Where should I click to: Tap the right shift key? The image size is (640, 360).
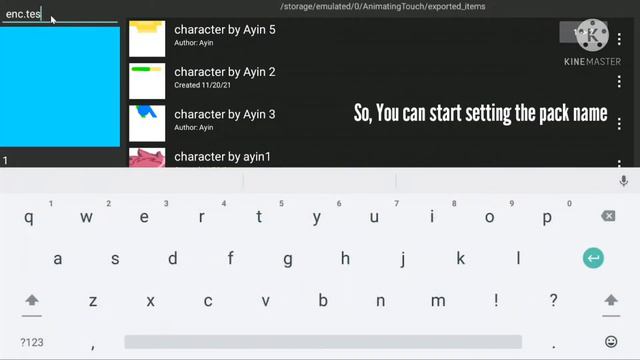tap(611, 301)
